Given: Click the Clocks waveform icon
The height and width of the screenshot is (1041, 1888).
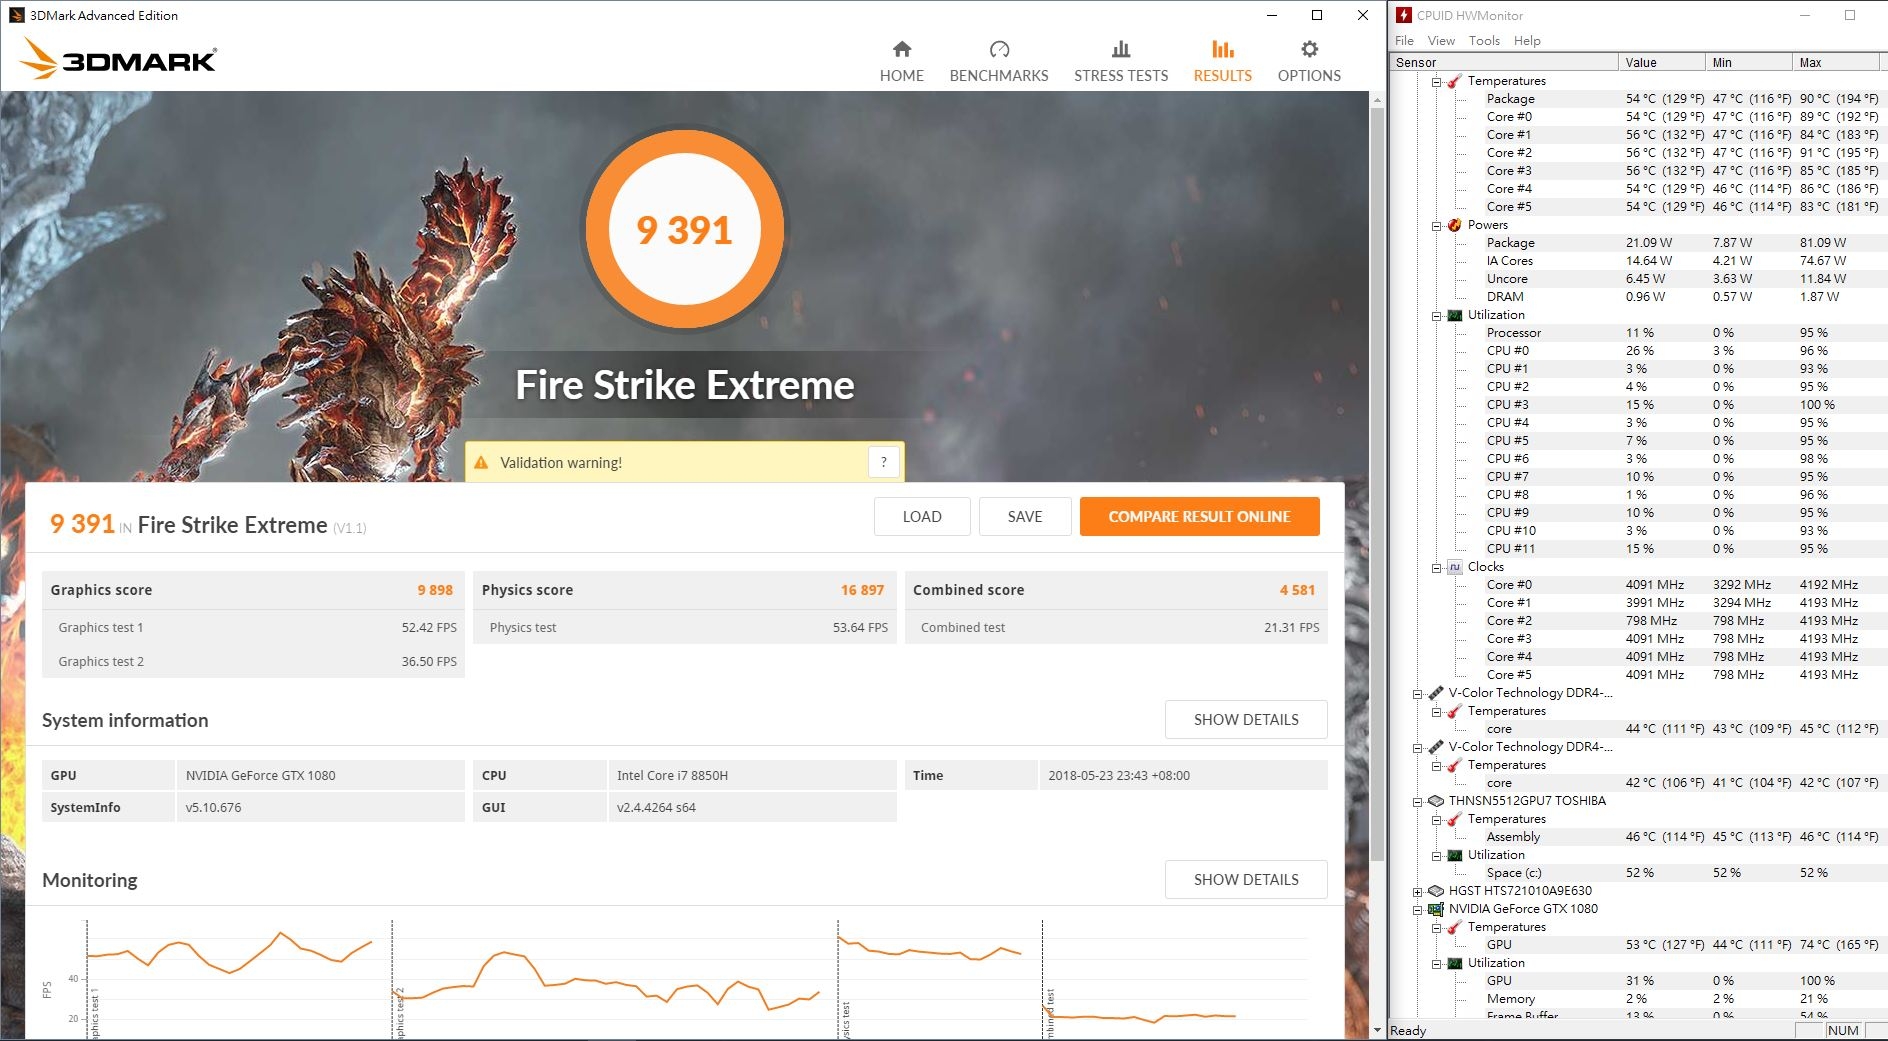Looking at the screenshot, I should click(x=1454, y=567).
